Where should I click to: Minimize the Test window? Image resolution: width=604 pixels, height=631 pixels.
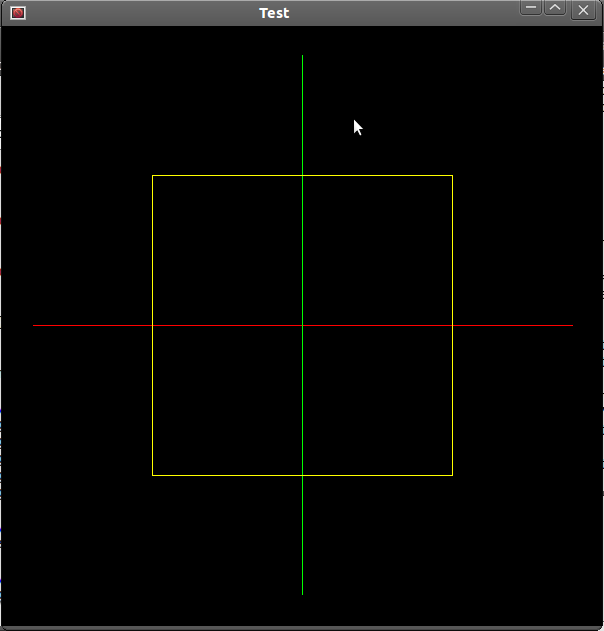pyautogui.click(x=531, y=8)
